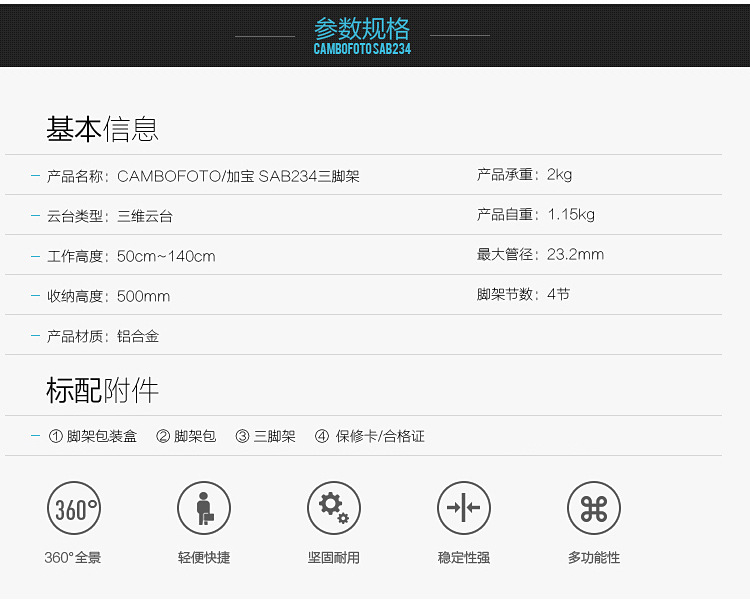Click accessory ④ 保修卡/合格证
The height and width of the screenshot is (600, 750).
click(370, 436)
